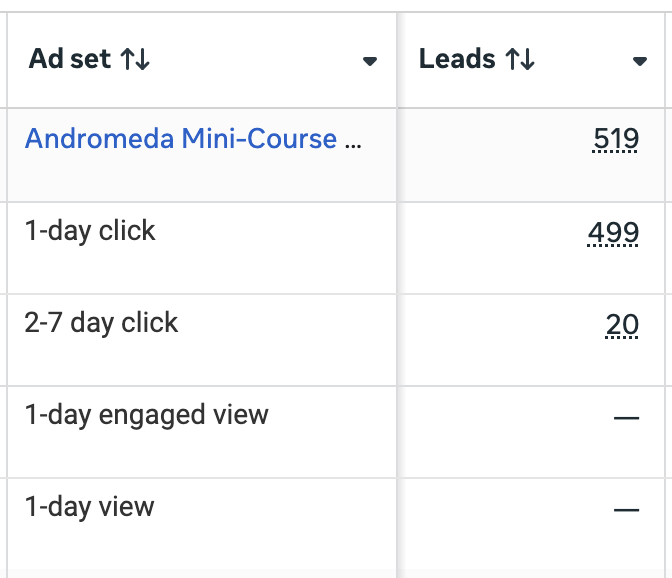Open the Andromeda Mini-Course ad set link
672x578 pixels.
(x=180, y=138)
